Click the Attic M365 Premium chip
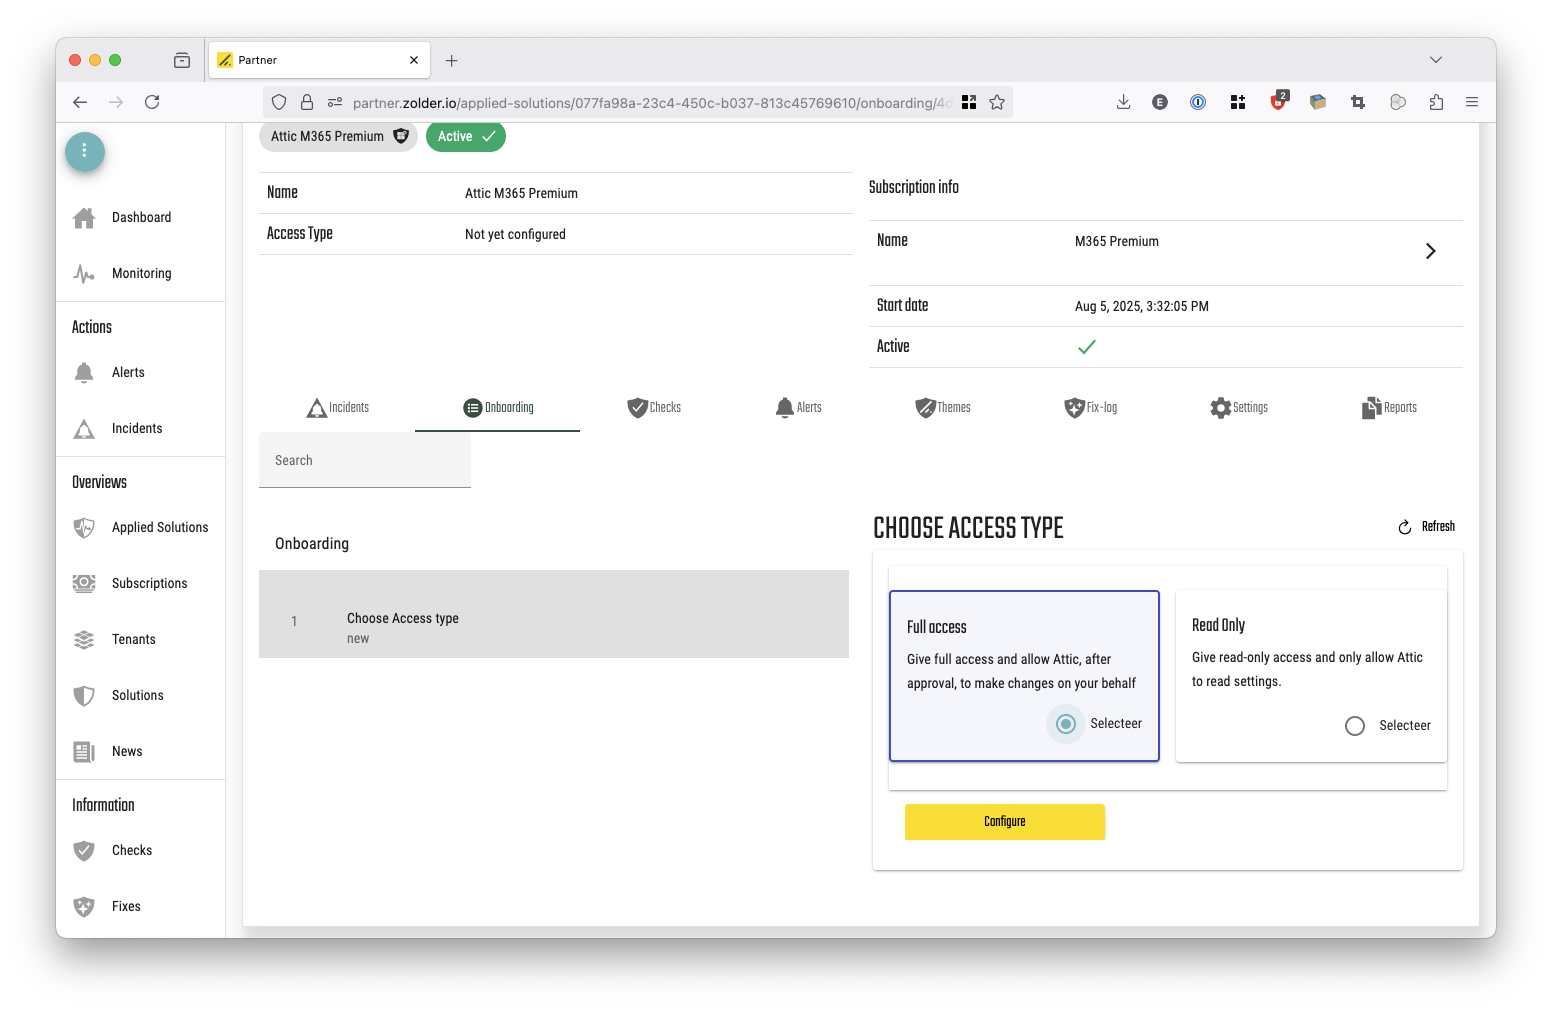1552x1012 pixels. tap(338, 137)
